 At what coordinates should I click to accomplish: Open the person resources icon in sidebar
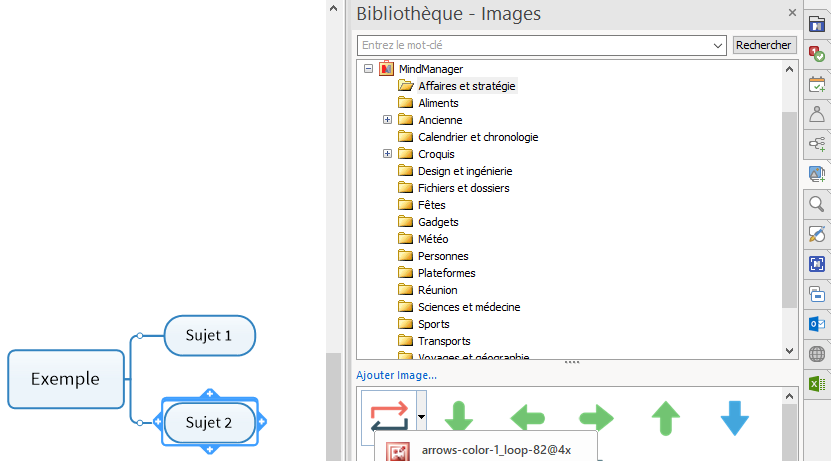817,114
